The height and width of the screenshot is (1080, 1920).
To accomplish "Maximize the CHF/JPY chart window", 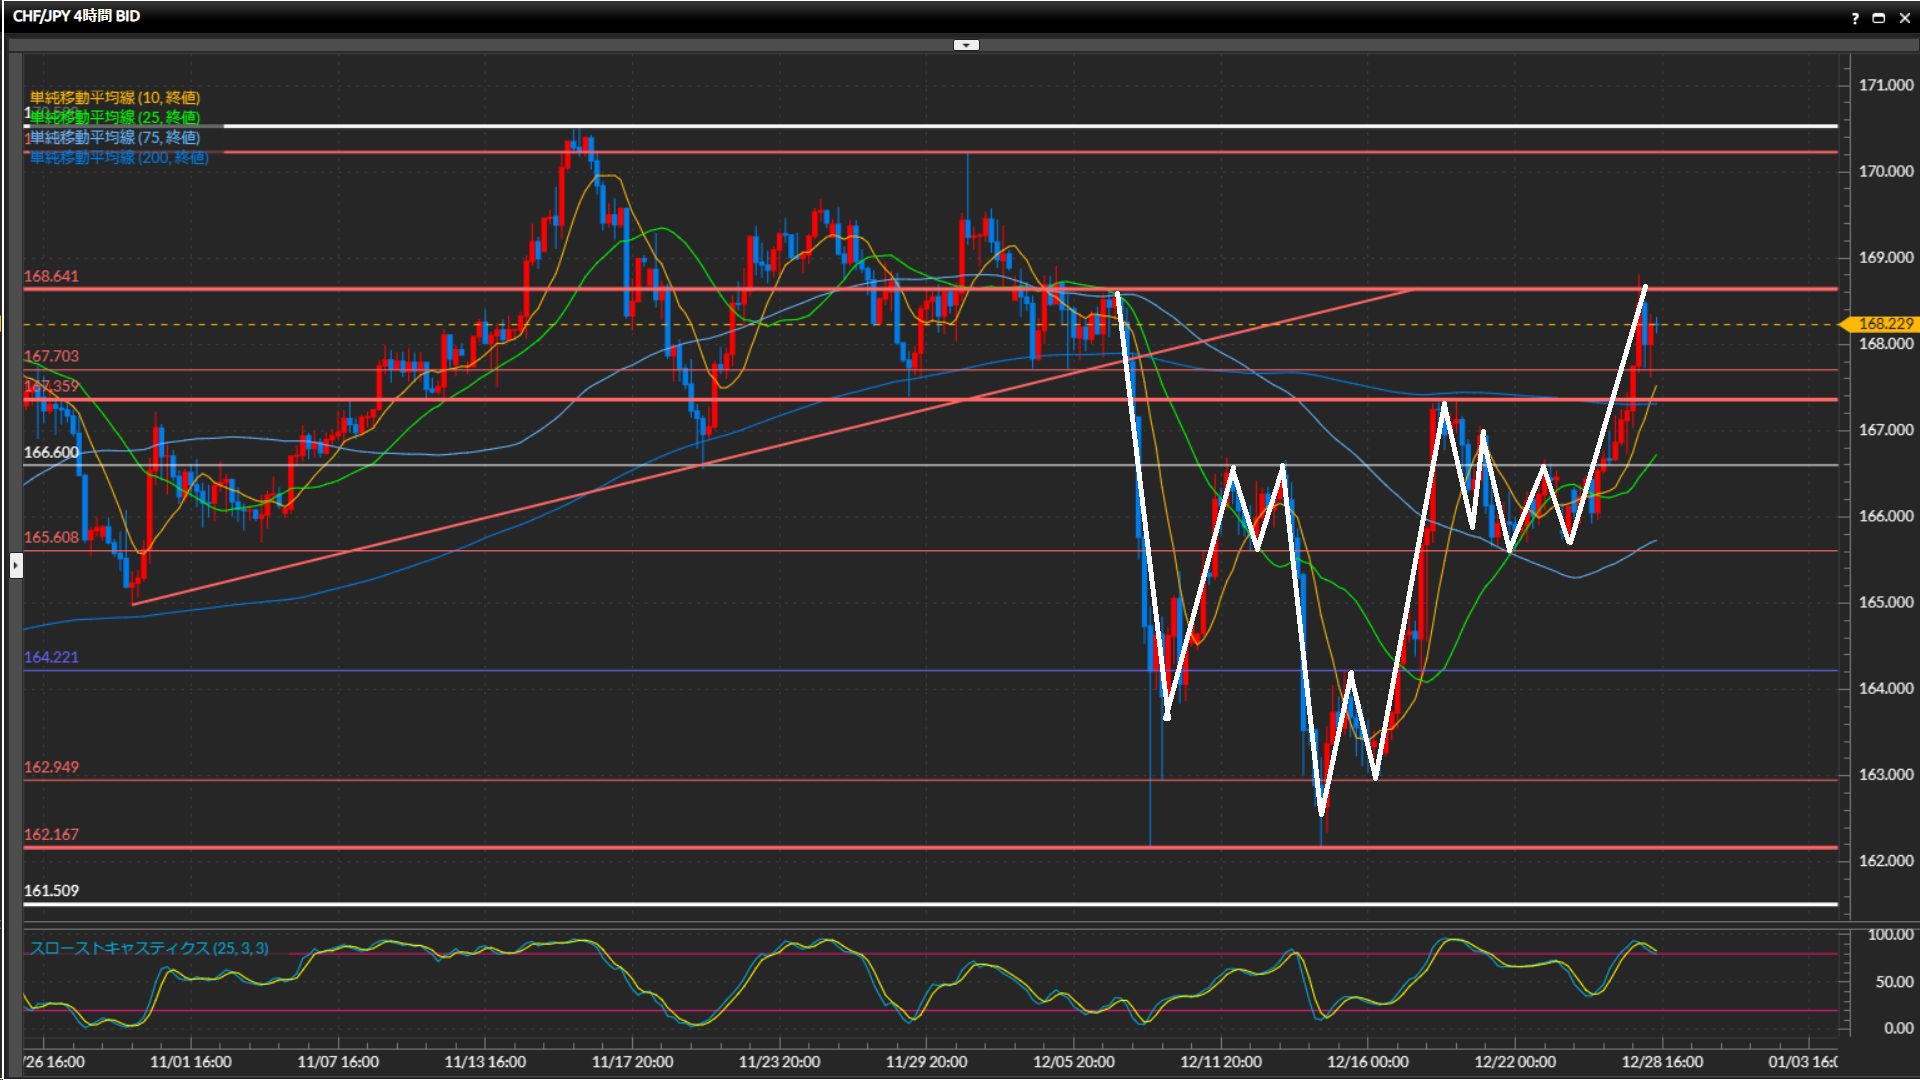I will [1878, 18].
